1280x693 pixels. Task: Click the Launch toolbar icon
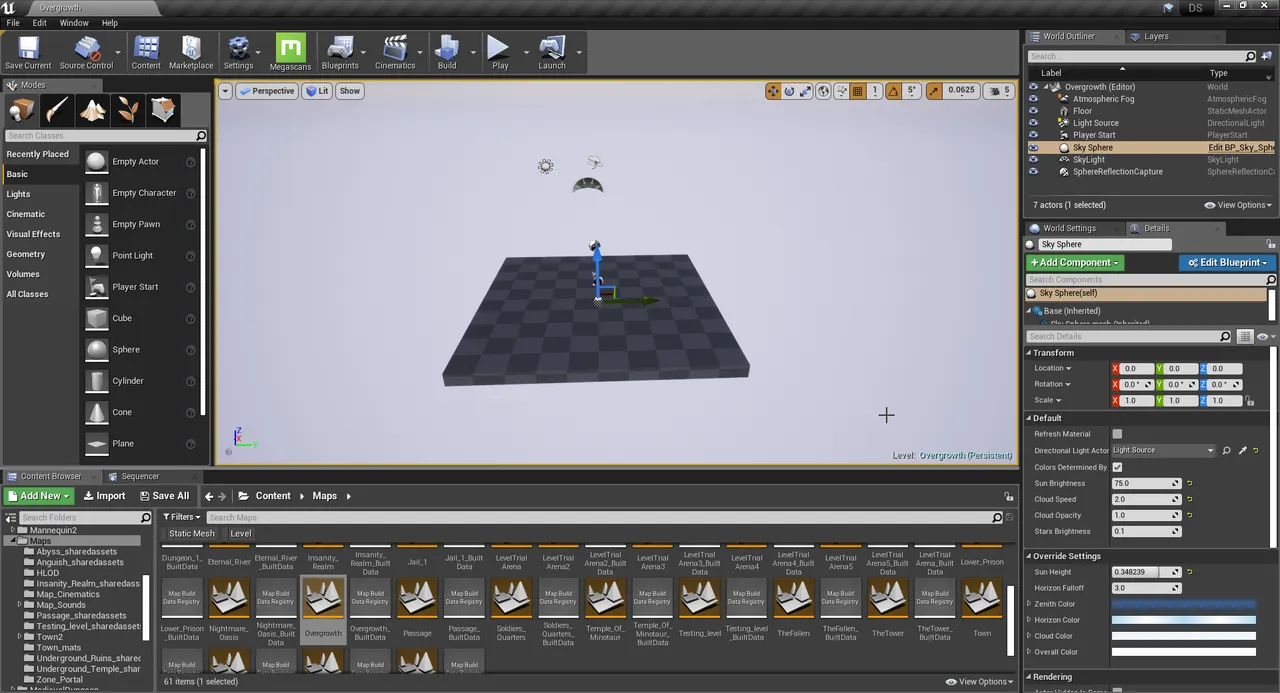[552, 53]
